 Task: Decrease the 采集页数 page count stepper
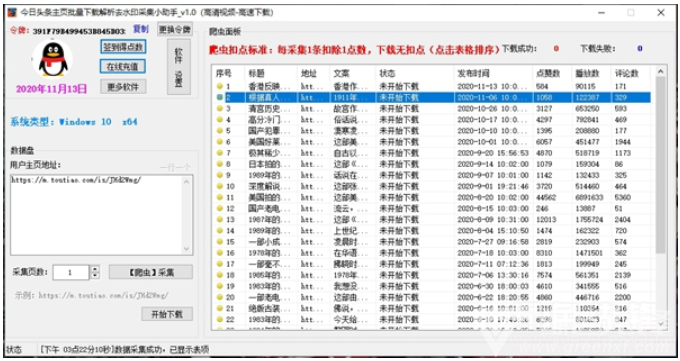tap(95, 276)
